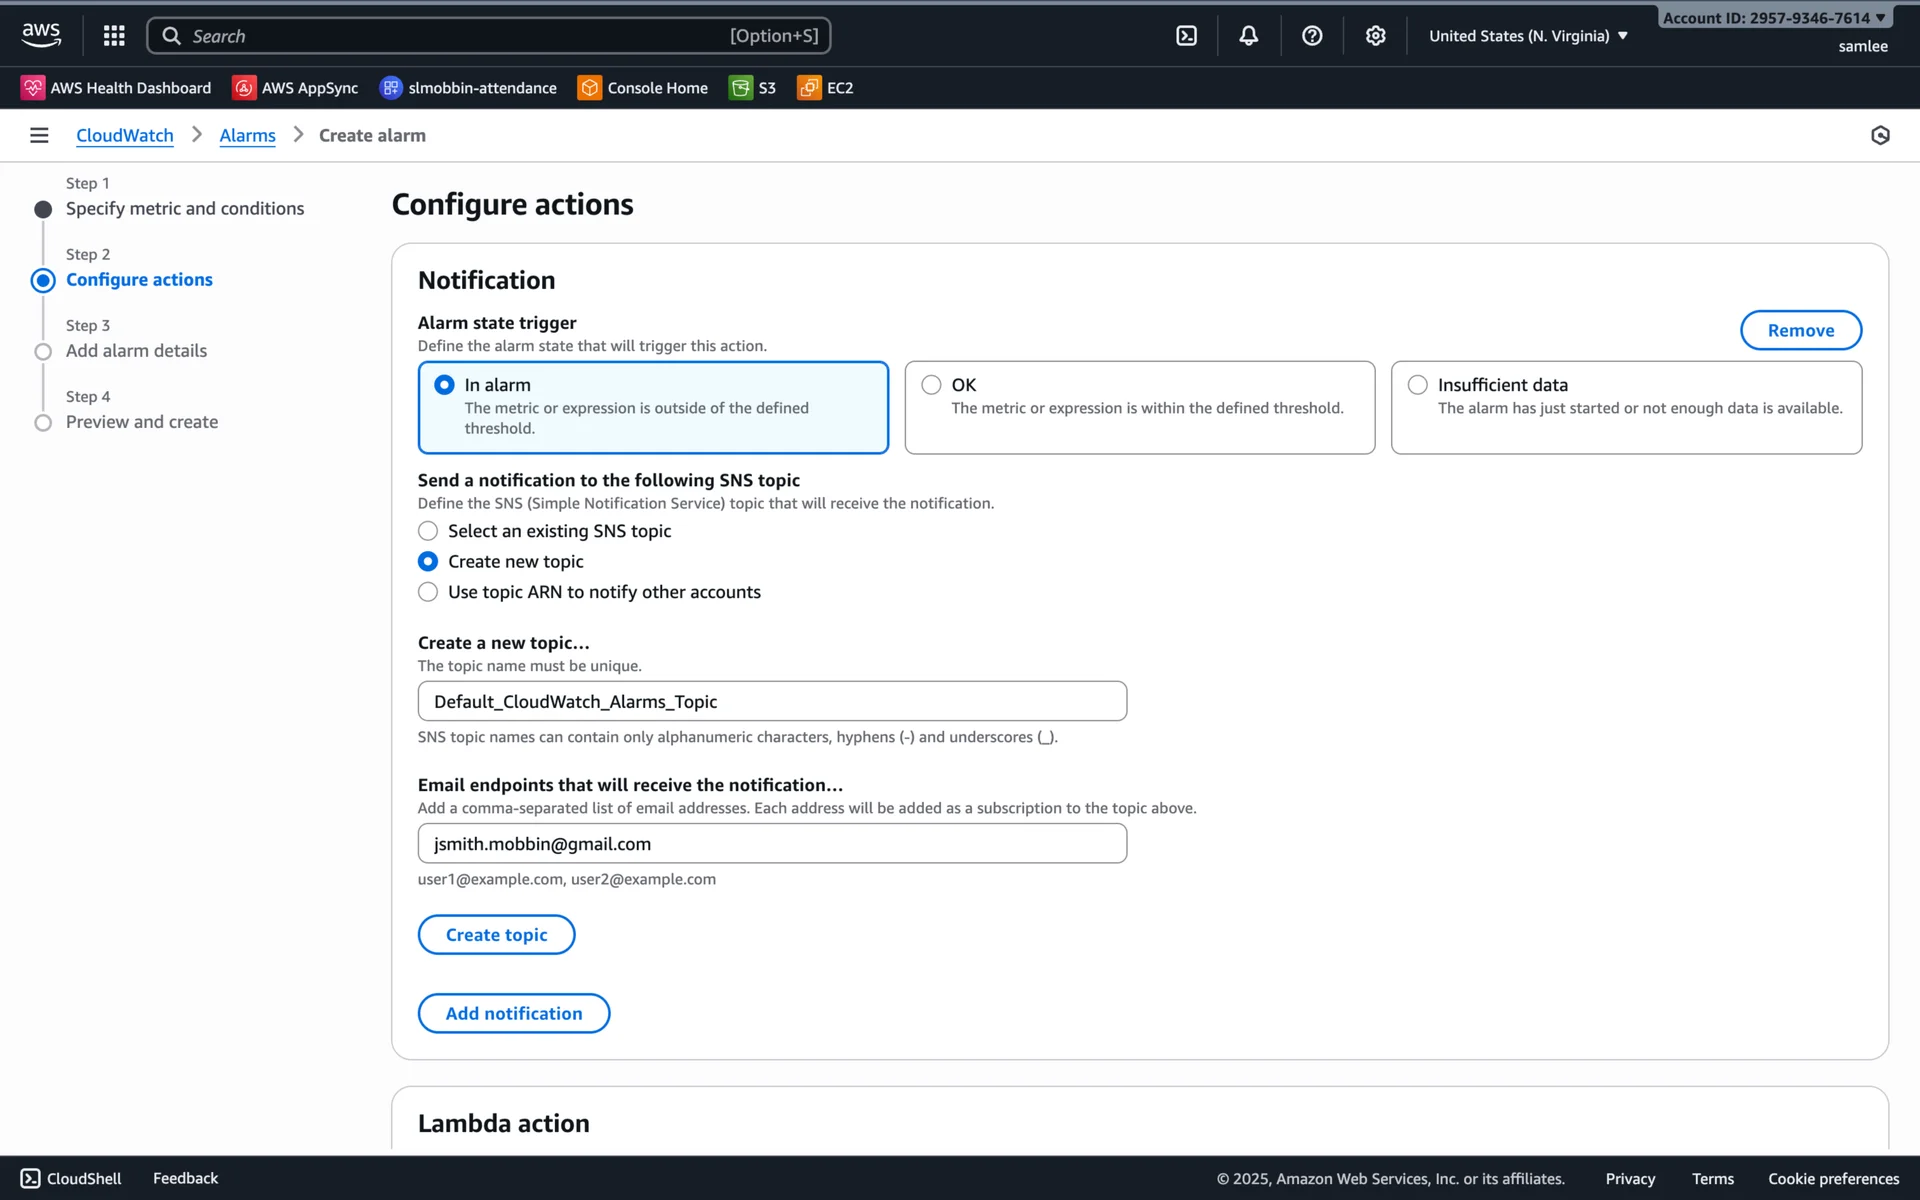Image resolution: width=1920 pixels, height=1200 pixels.
Task: Open the AWS services grid menu
Action: coord(114,36)
